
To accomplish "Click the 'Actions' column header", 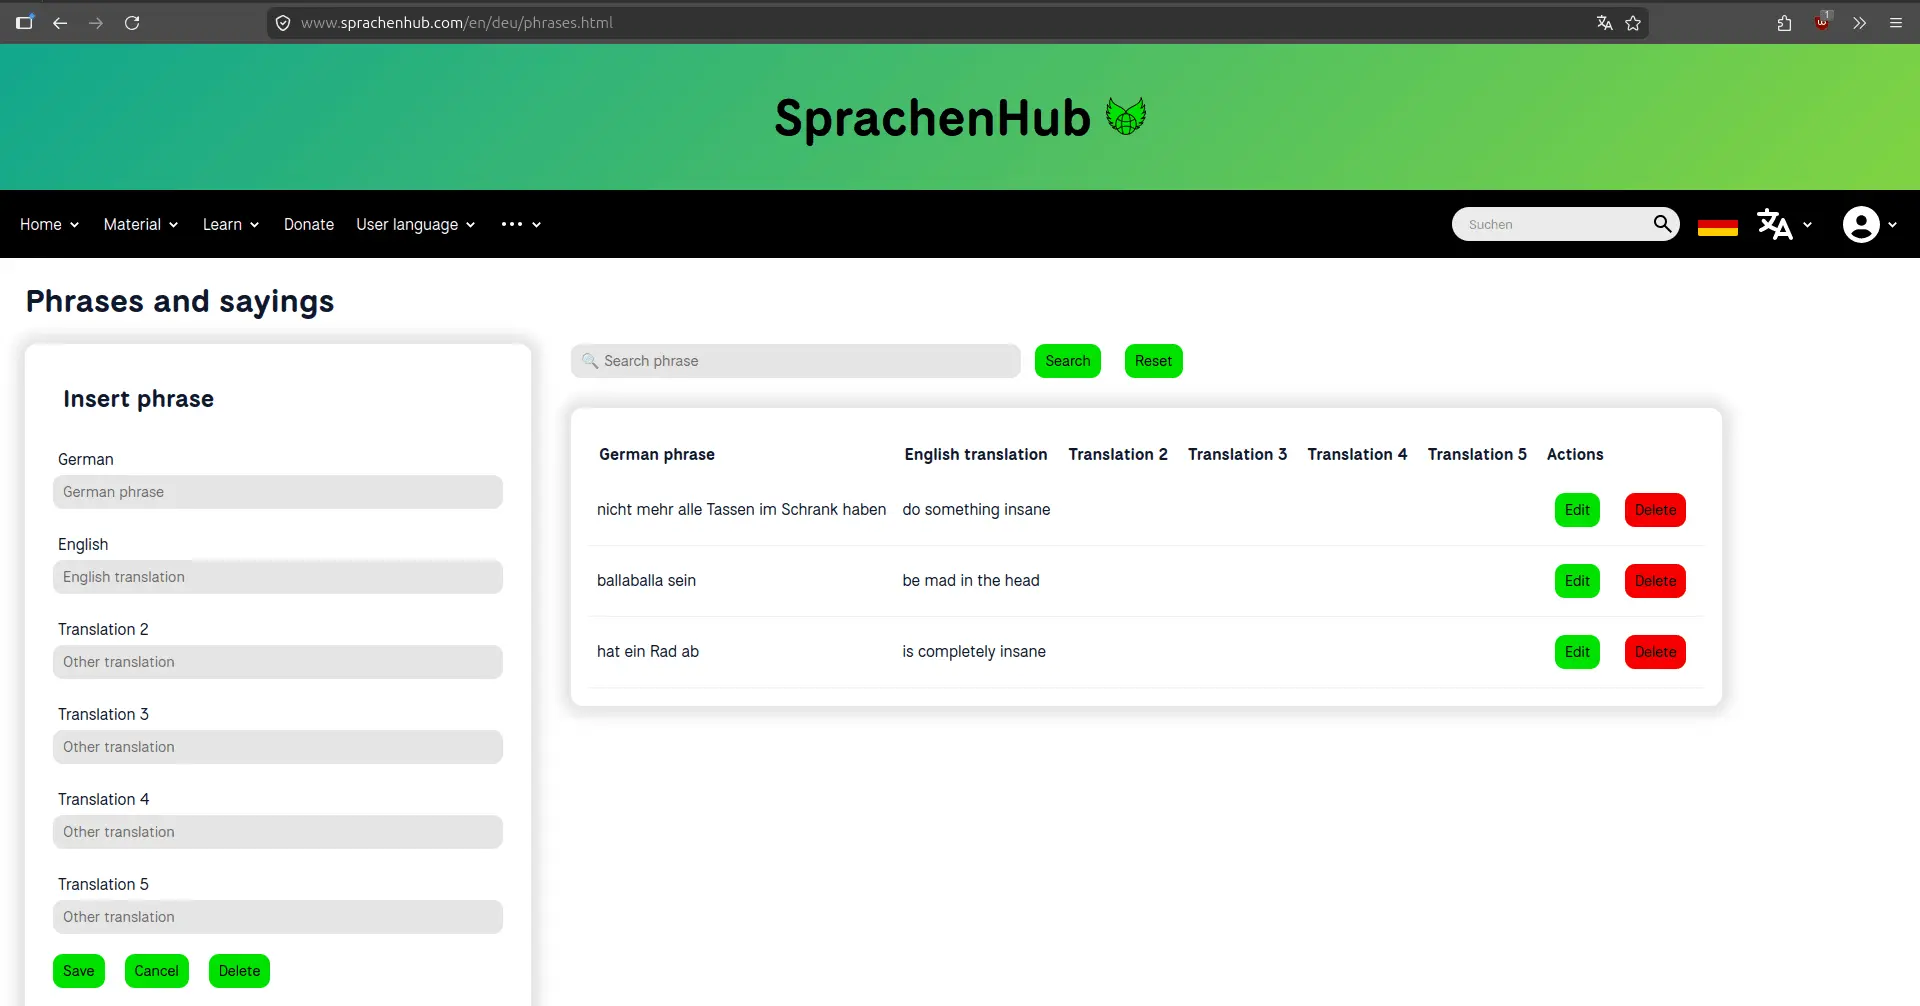I will tap(1575, 455).
